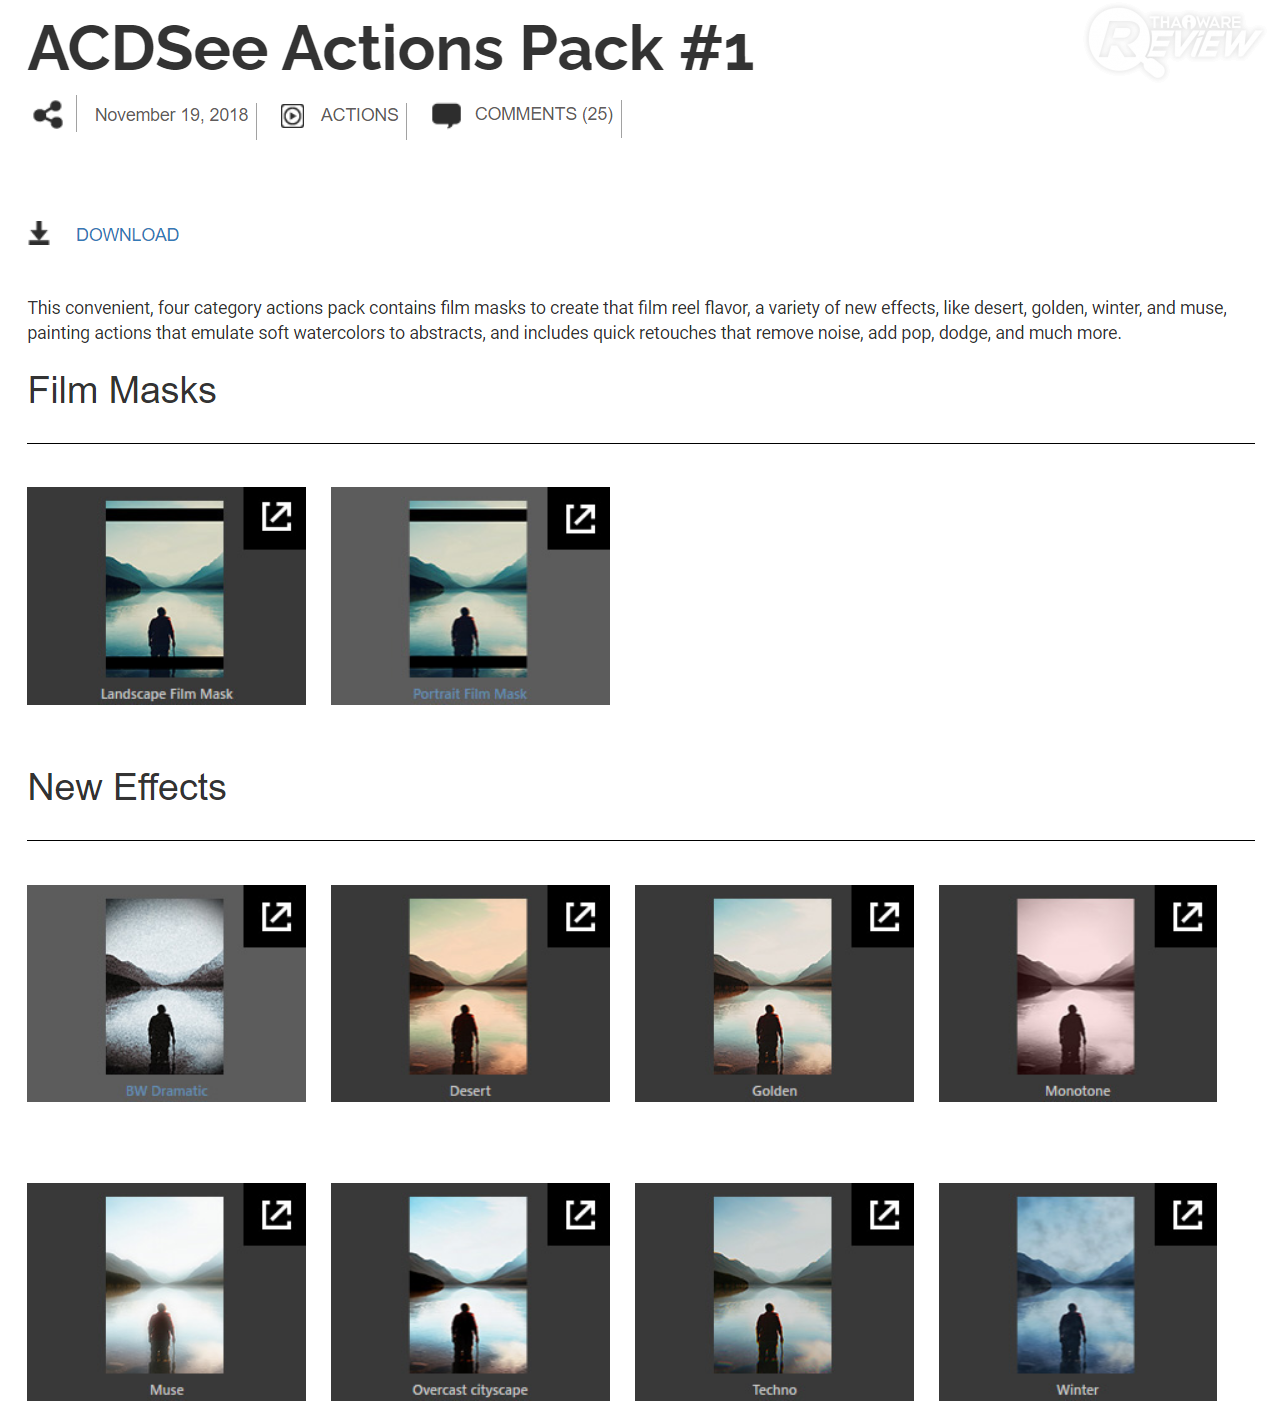This screenshot has width=1272, height=1427.
Task: Open Muse effect expand icon
Action: coord(275,1214)
